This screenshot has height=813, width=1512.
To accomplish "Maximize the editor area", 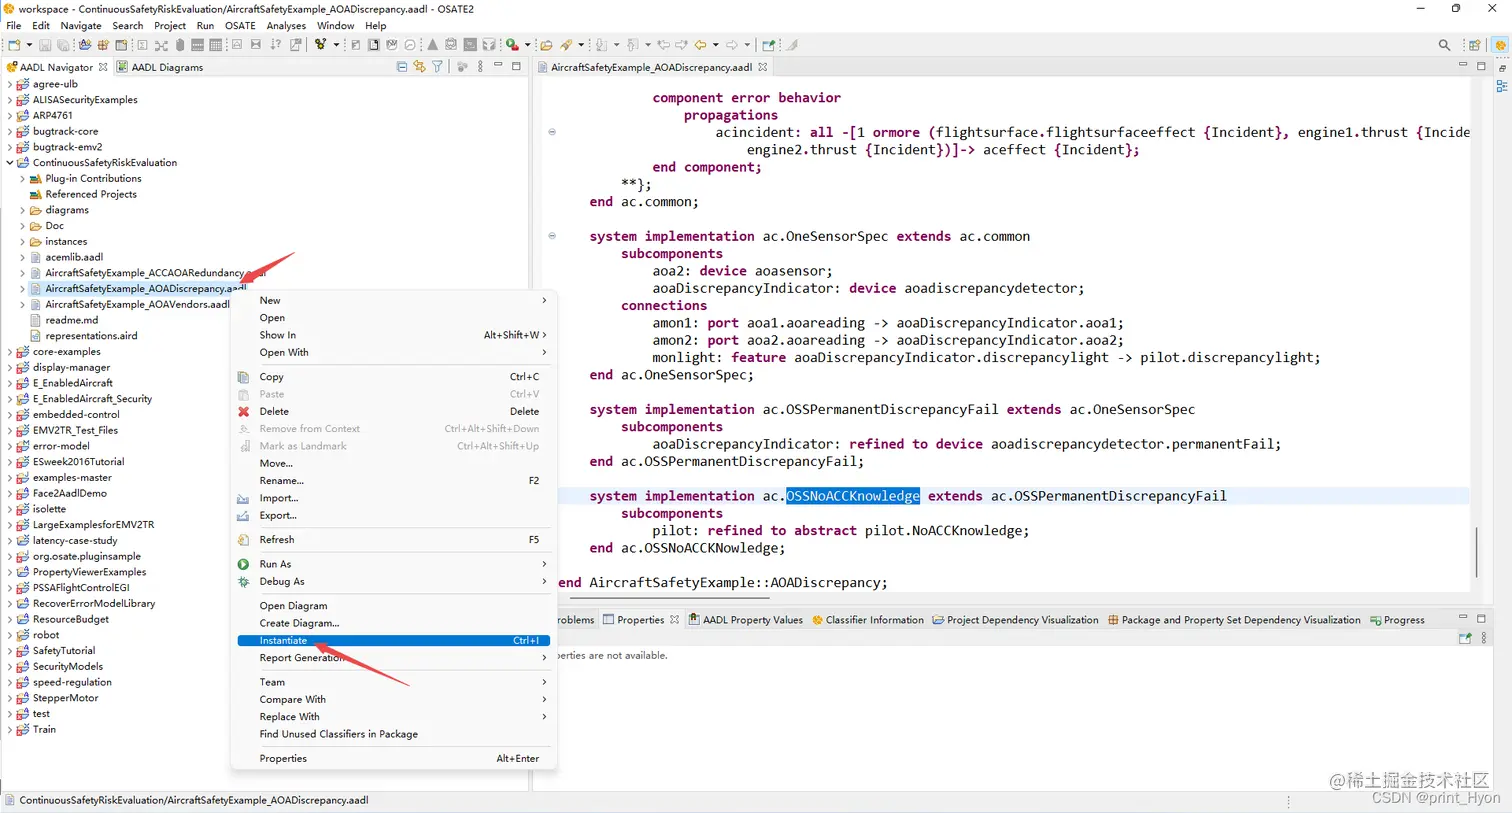I will [x=1481, y=66].
